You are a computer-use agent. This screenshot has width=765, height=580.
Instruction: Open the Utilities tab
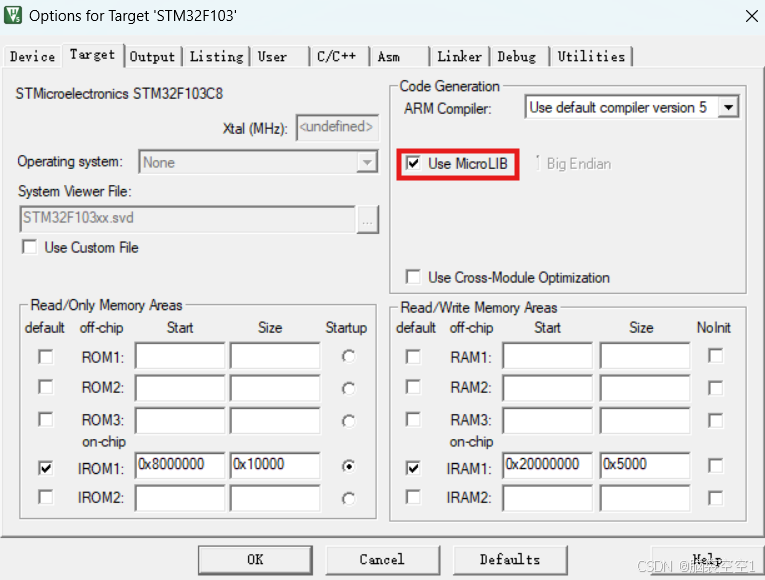pos(591,57)
